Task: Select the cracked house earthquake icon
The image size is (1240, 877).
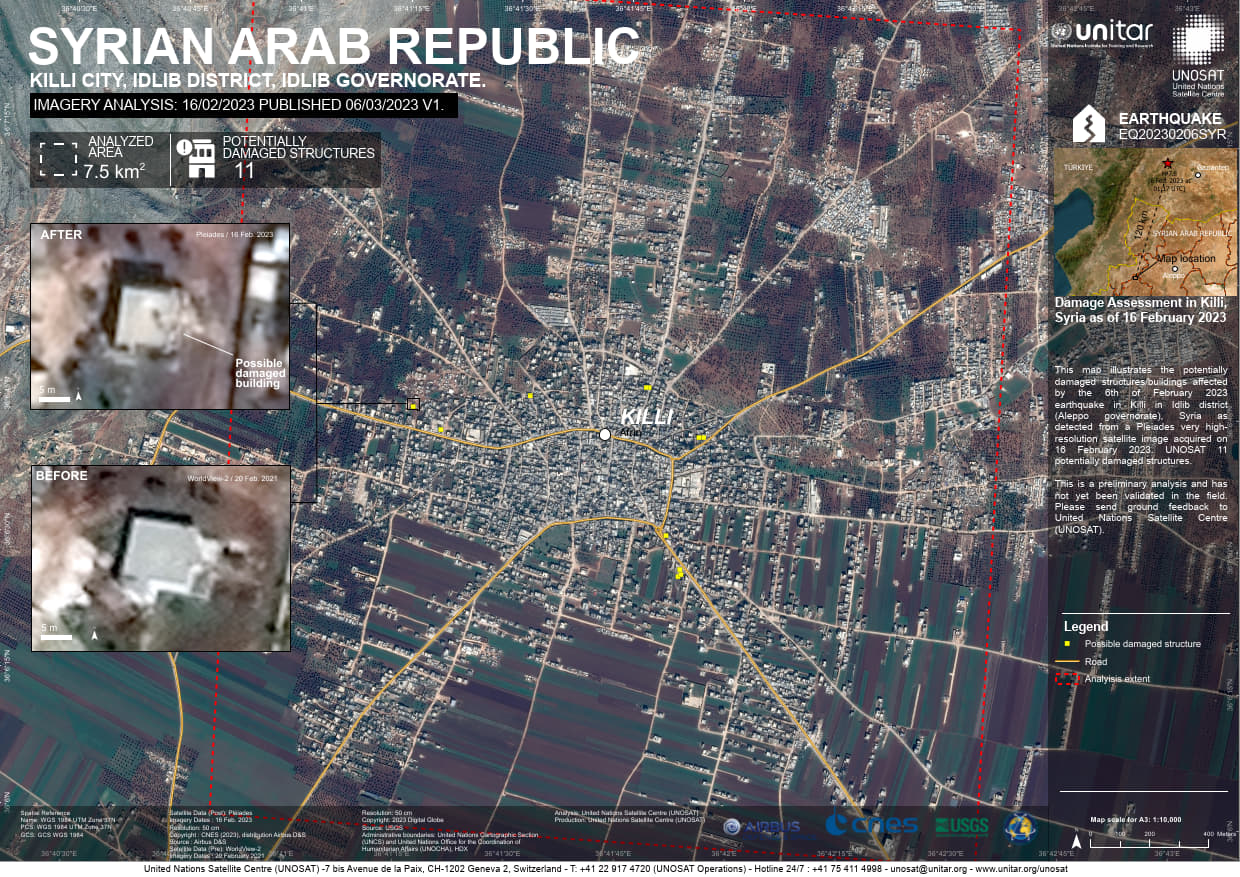Action: 1088,124
